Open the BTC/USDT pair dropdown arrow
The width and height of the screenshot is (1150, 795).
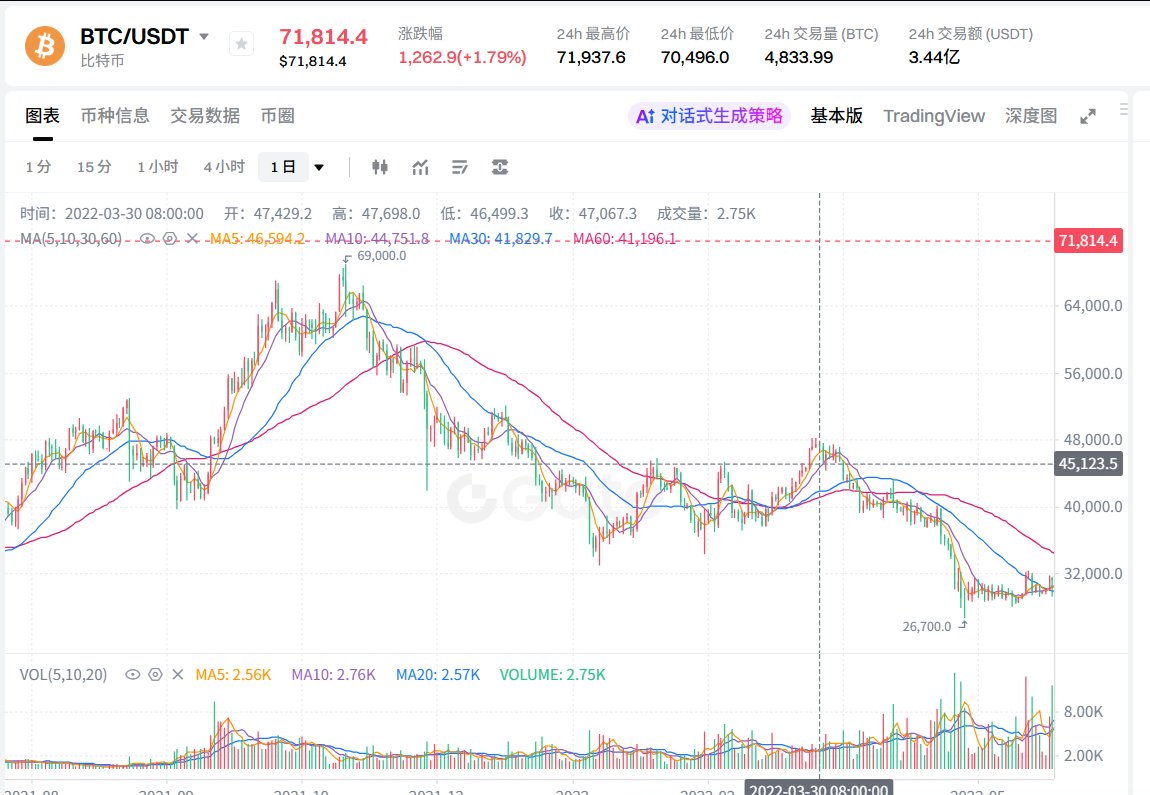(205, 36)
